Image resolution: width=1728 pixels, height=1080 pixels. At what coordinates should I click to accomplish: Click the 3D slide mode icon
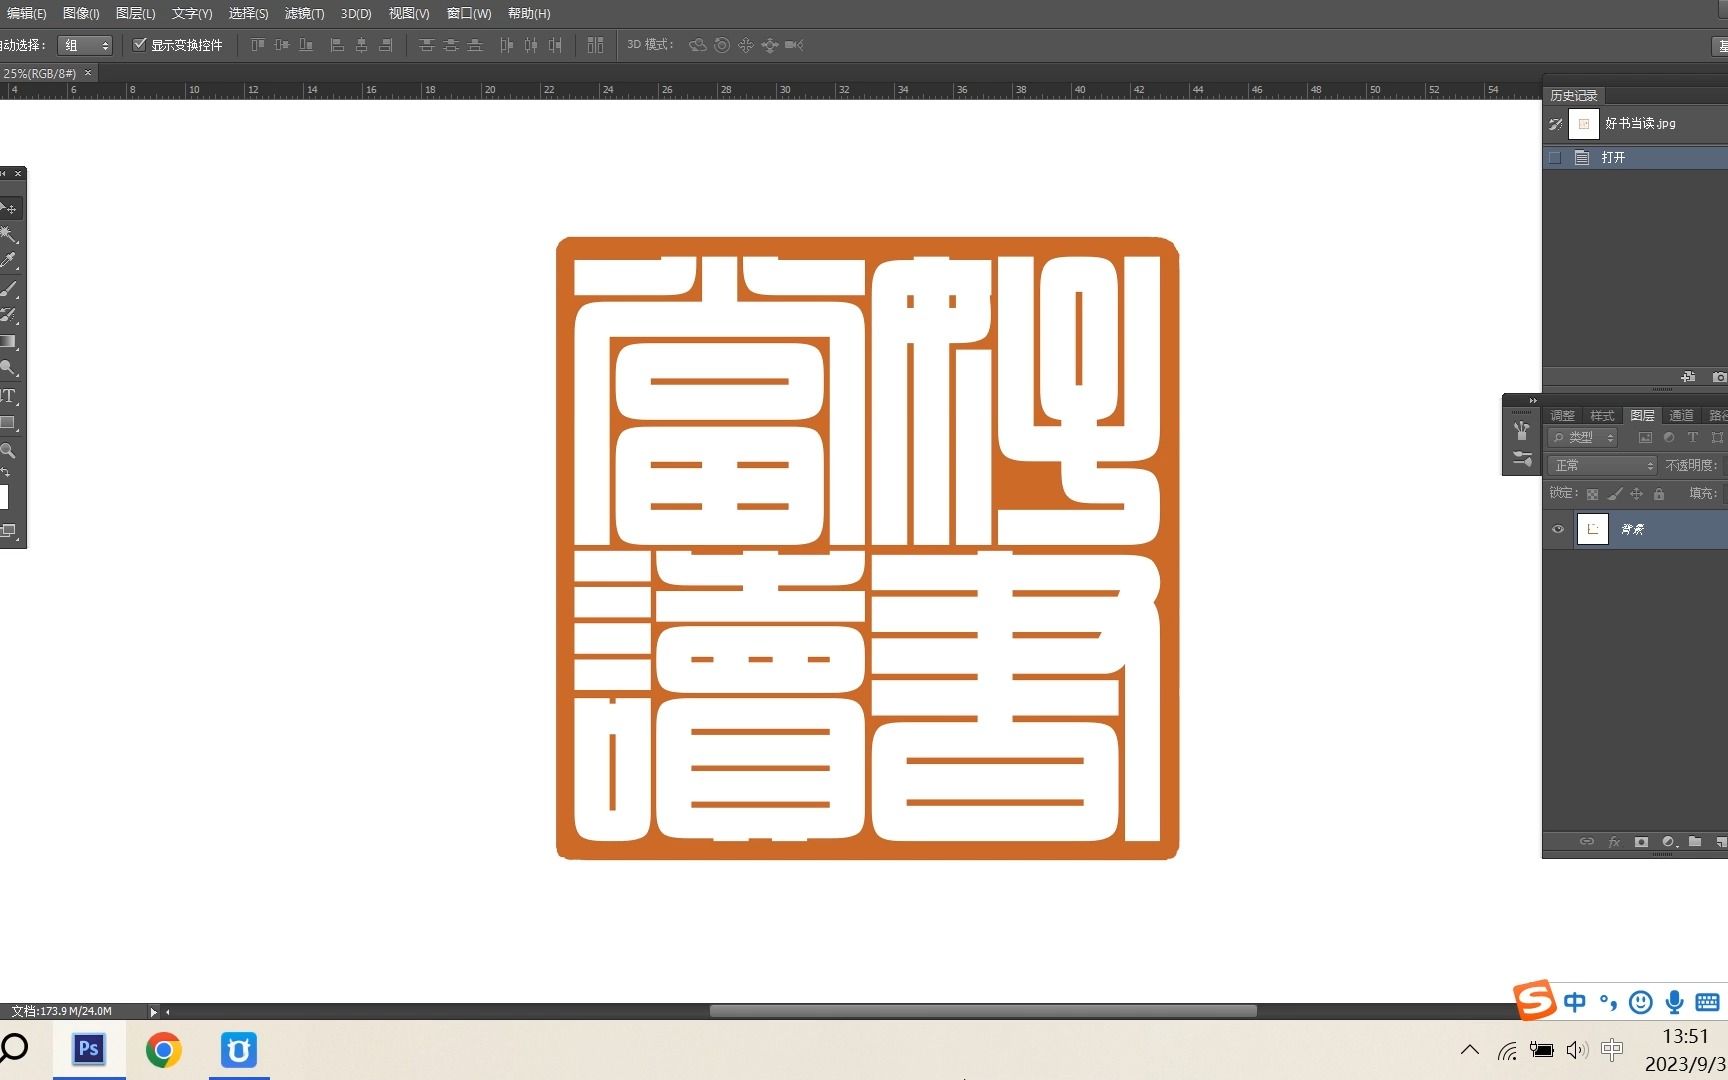[770, 45]
